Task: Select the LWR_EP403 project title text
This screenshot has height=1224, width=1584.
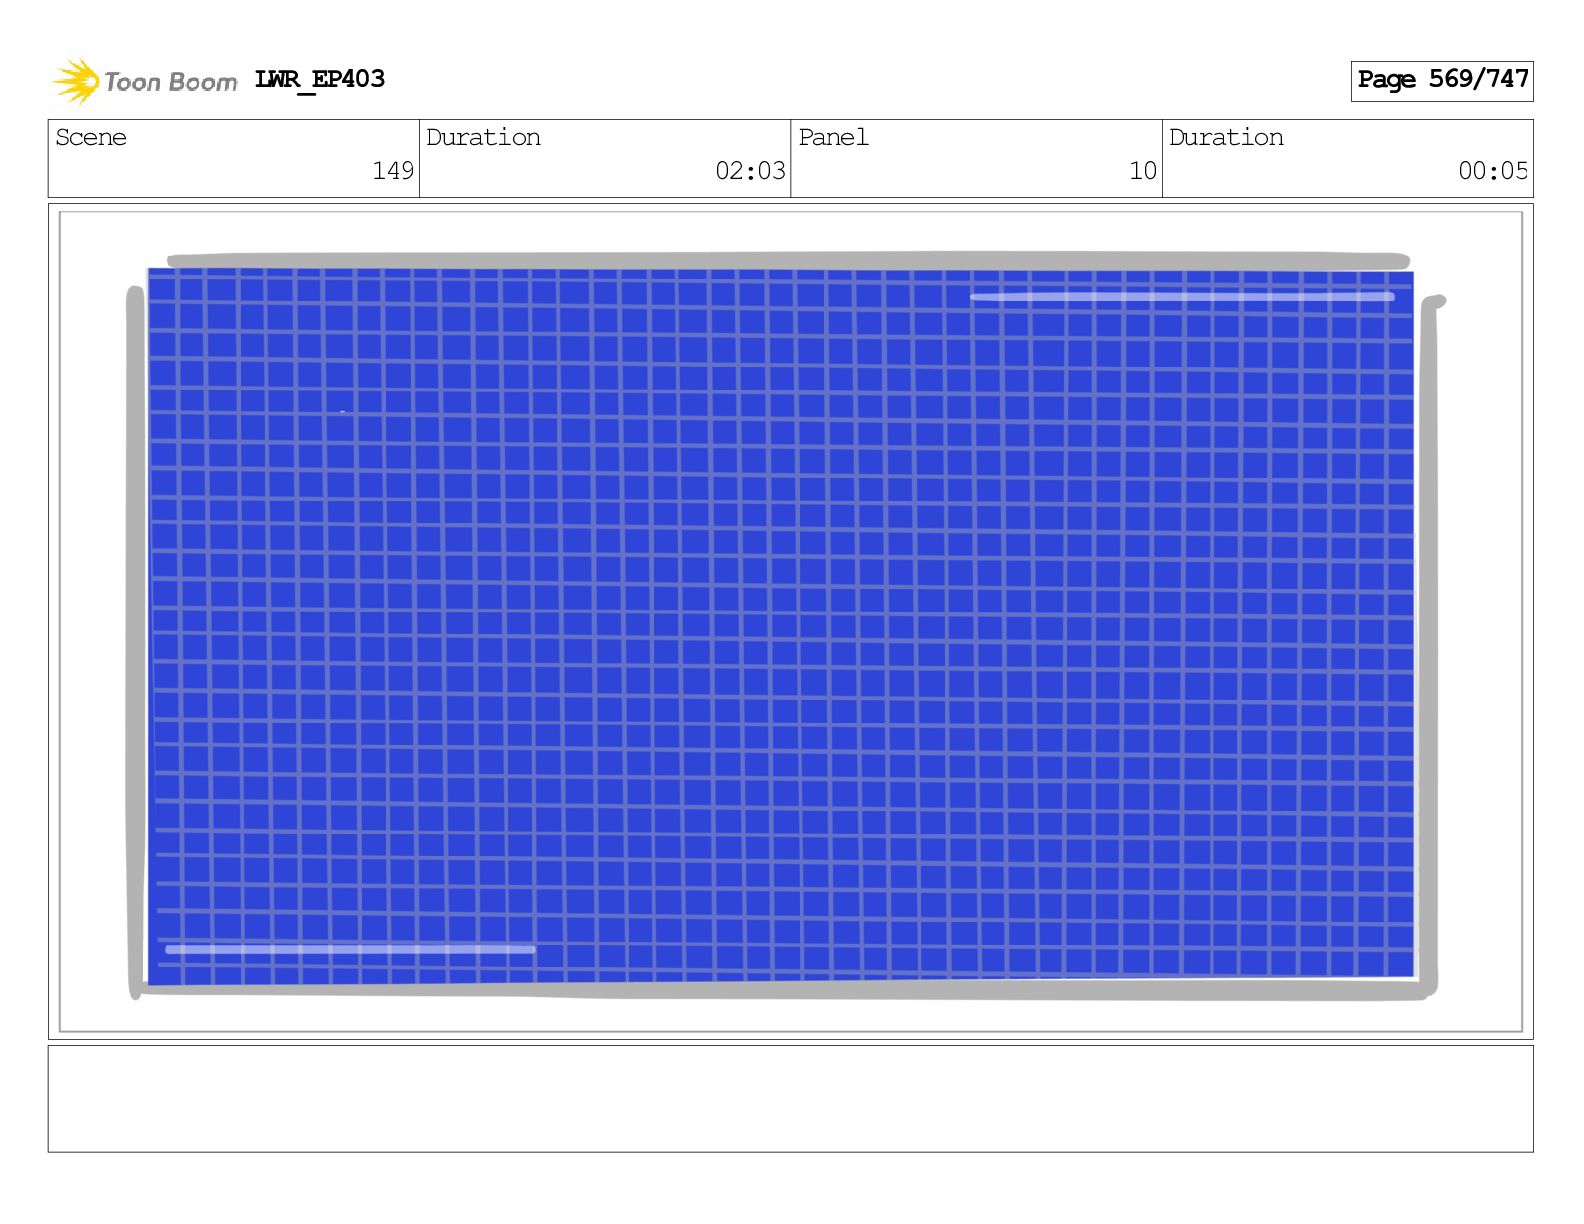Action: click(x=320, y=80)
